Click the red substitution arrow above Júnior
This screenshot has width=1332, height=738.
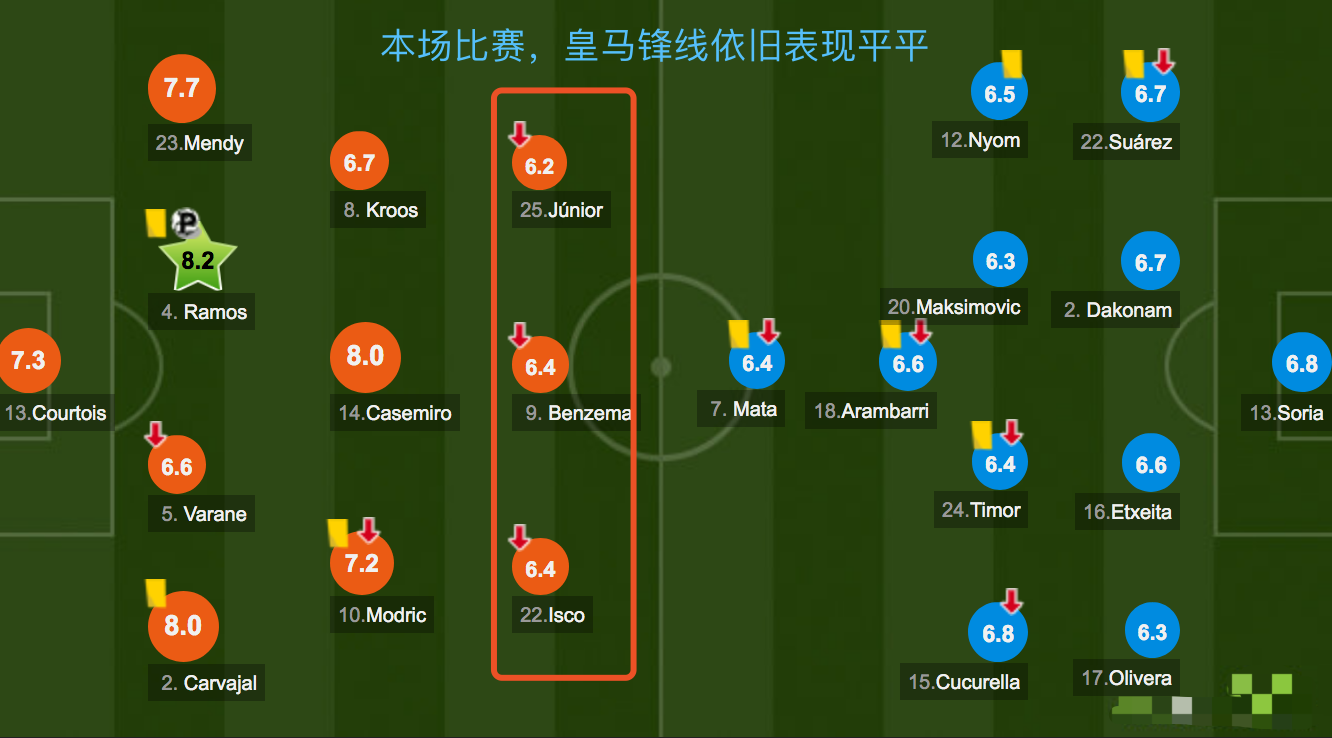(x=520, y=134)
